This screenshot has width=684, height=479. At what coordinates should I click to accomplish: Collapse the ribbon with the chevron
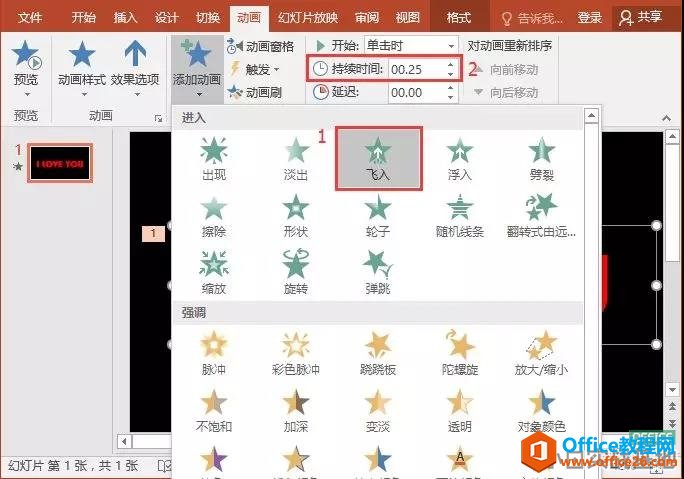[x=666, y=118]
